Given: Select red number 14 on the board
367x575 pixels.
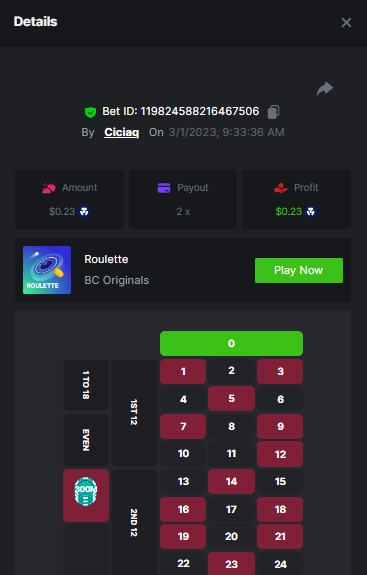Looking at the screenshot, I should click(x=231, y=481).
